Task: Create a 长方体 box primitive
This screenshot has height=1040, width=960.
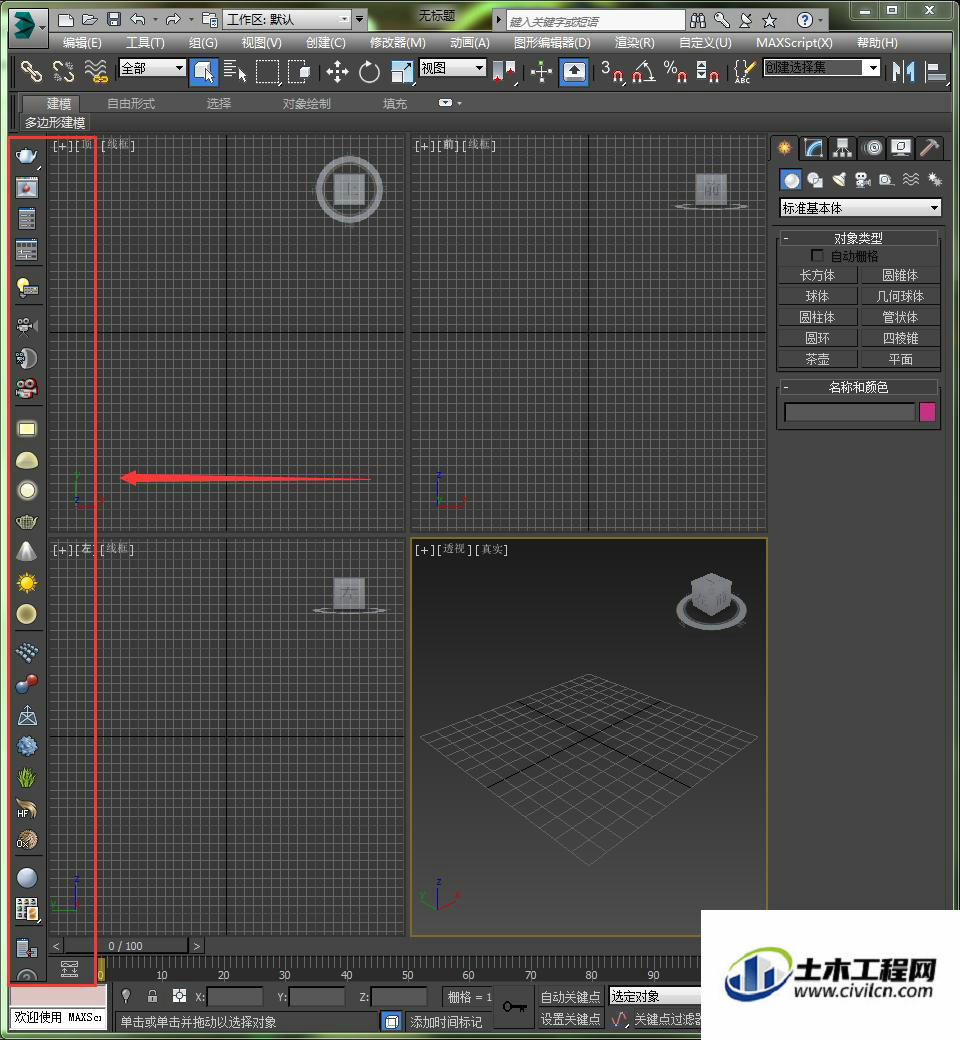Action: pyautogui.click(x=817, y=275)
